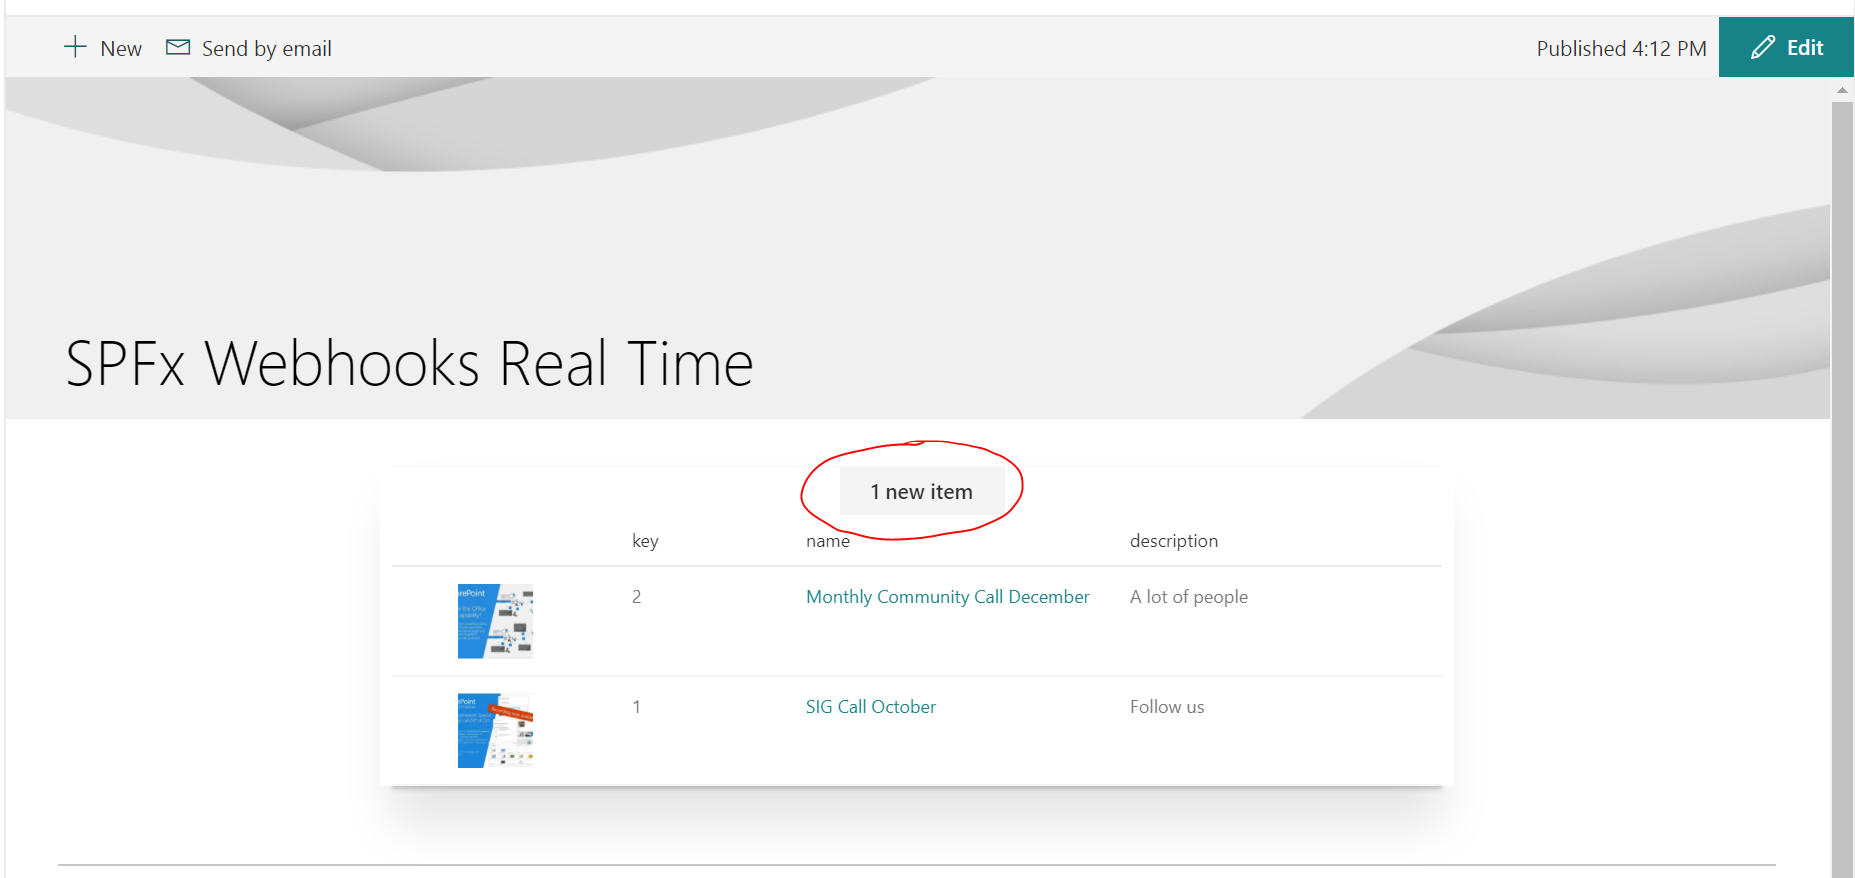Open the SIG Call October link
This screenshot has height=878, width=1855.
pyautogui.click(x=870, y=707)
